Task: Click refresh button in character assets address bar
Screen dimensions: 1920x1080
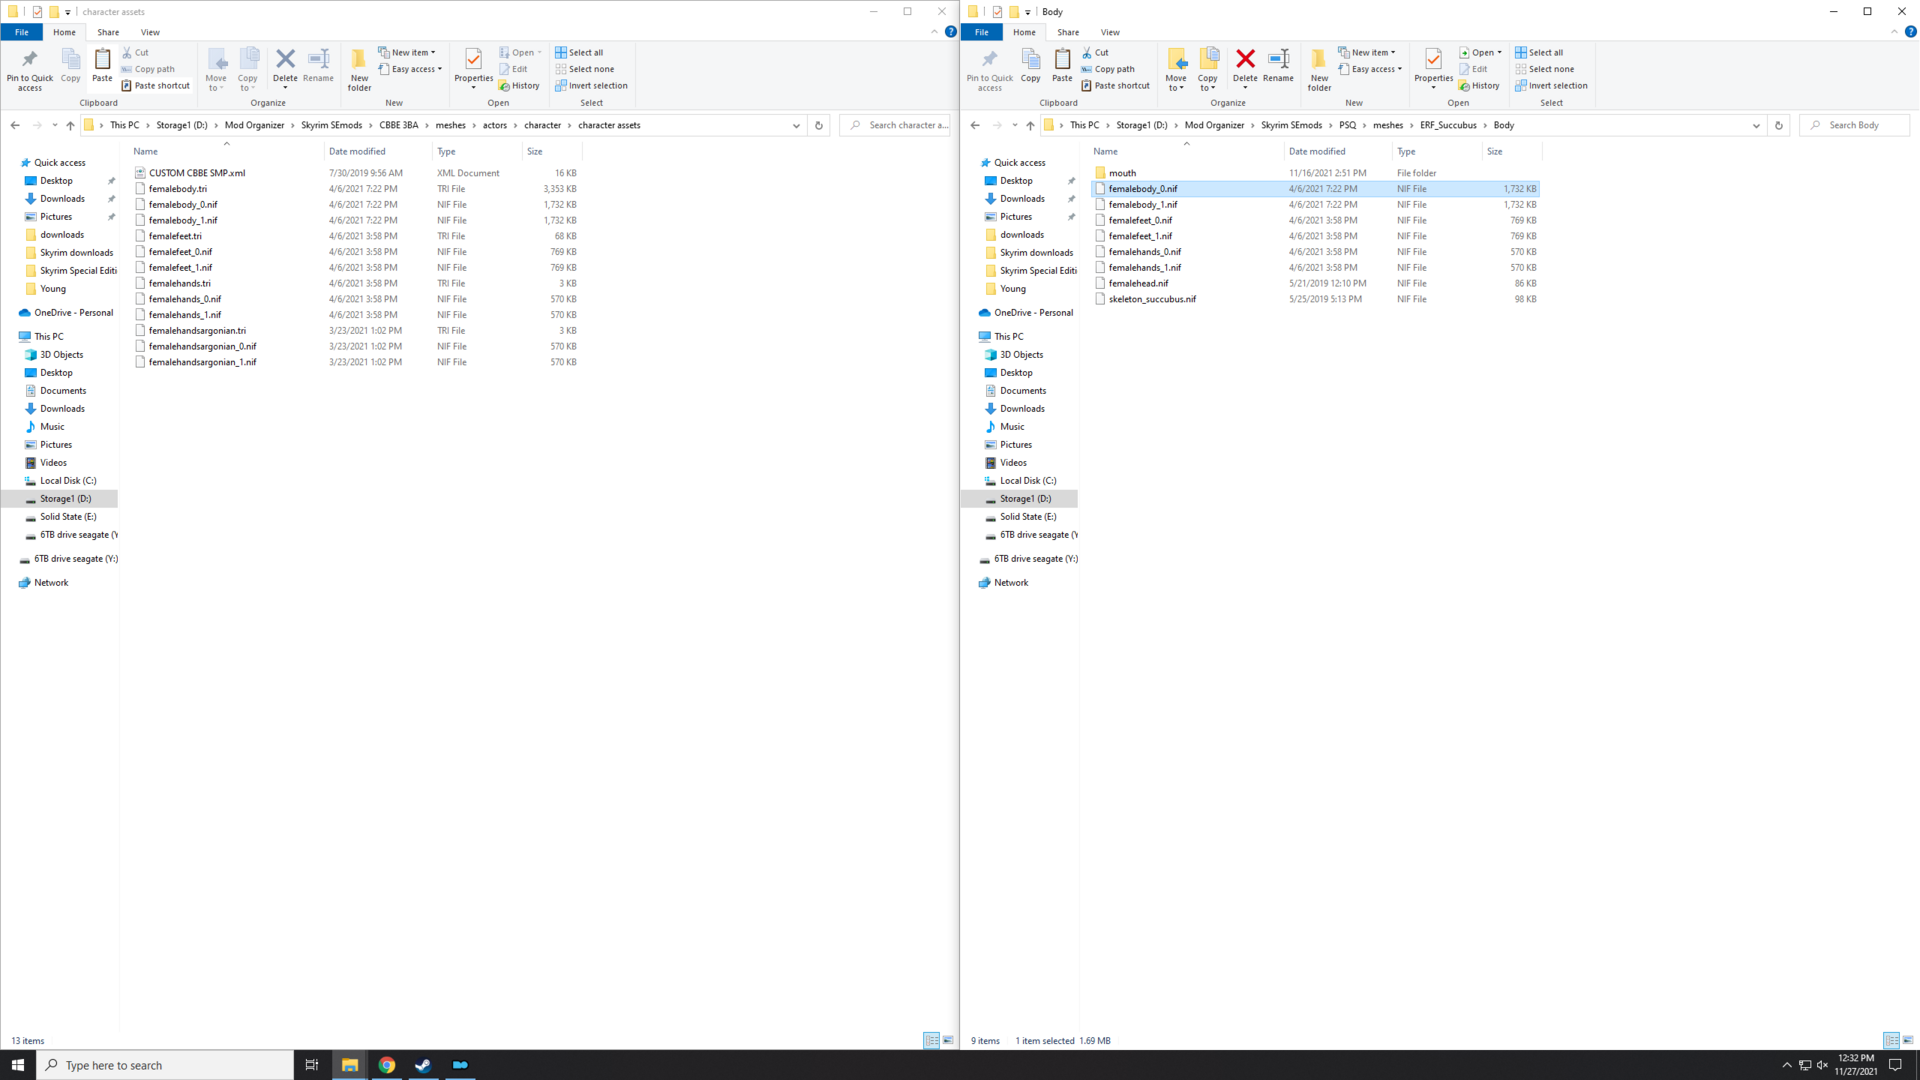Action: click(819, 125)
